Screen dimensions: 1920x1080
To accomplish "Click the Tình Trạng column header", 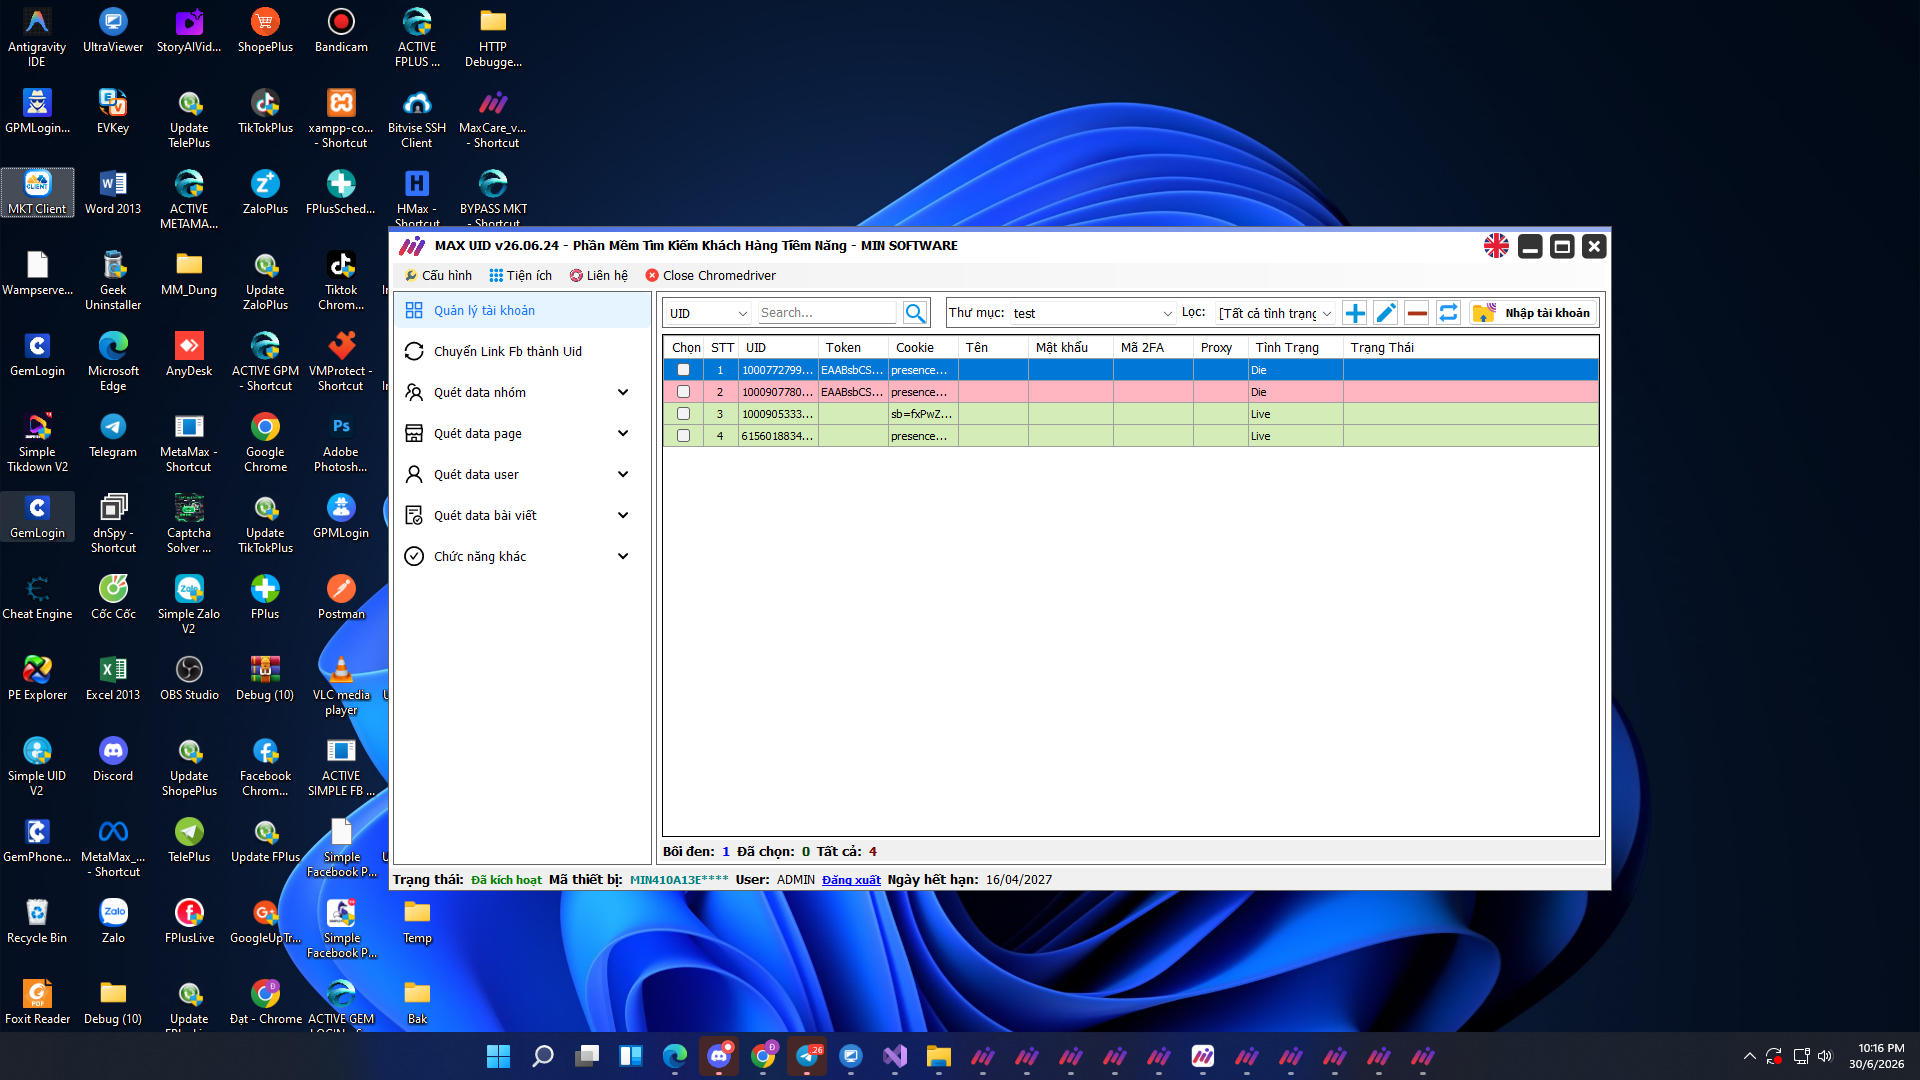I will pyautogui.click(x=1295, y=347).
